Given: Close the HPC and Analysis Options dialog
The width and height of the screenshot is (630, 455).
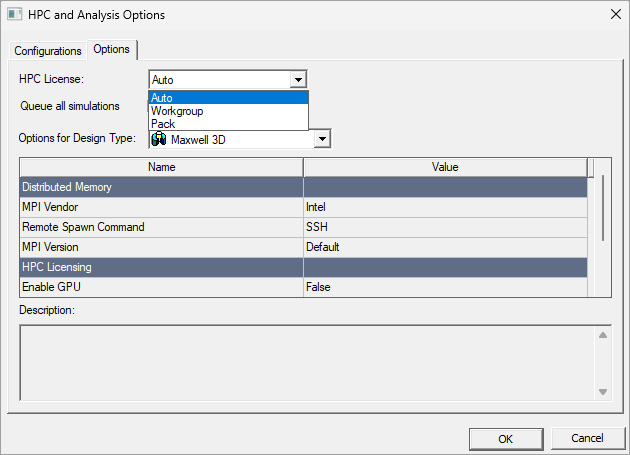Looking at the screenshot, I should (616, 14).
